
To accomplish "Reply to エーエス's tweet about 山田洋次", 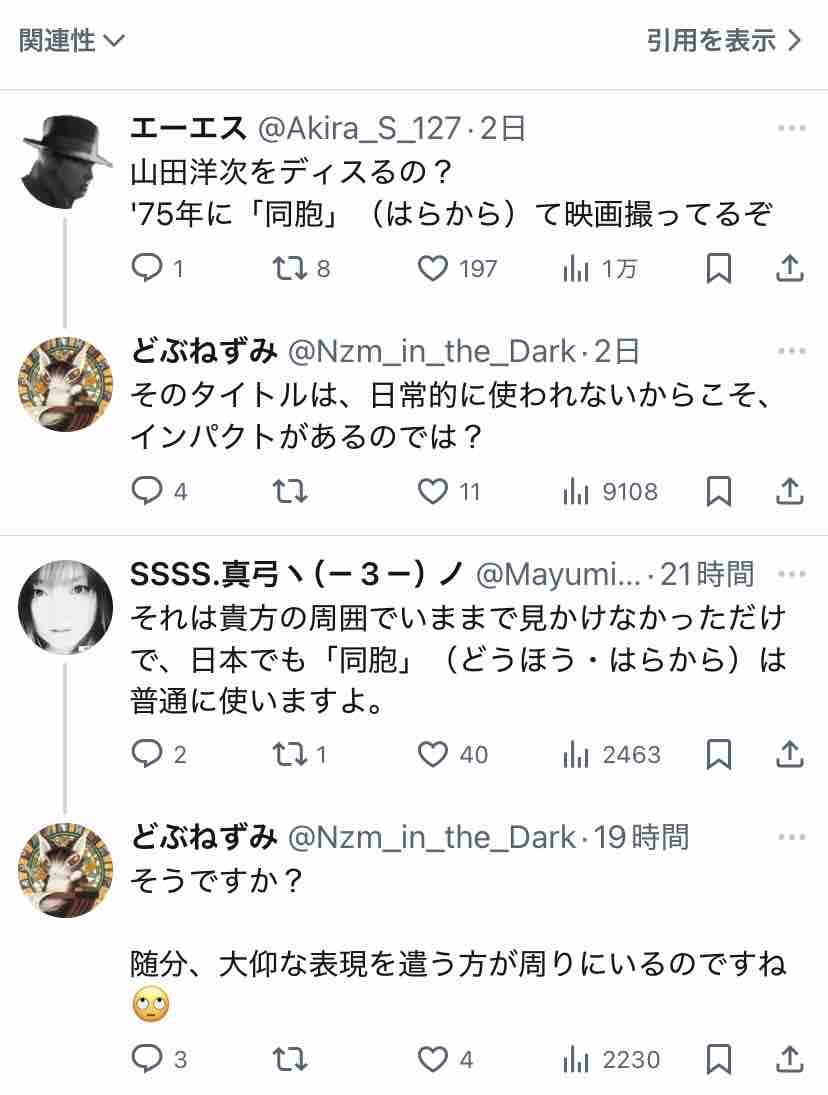I will [x=147, y=268].
